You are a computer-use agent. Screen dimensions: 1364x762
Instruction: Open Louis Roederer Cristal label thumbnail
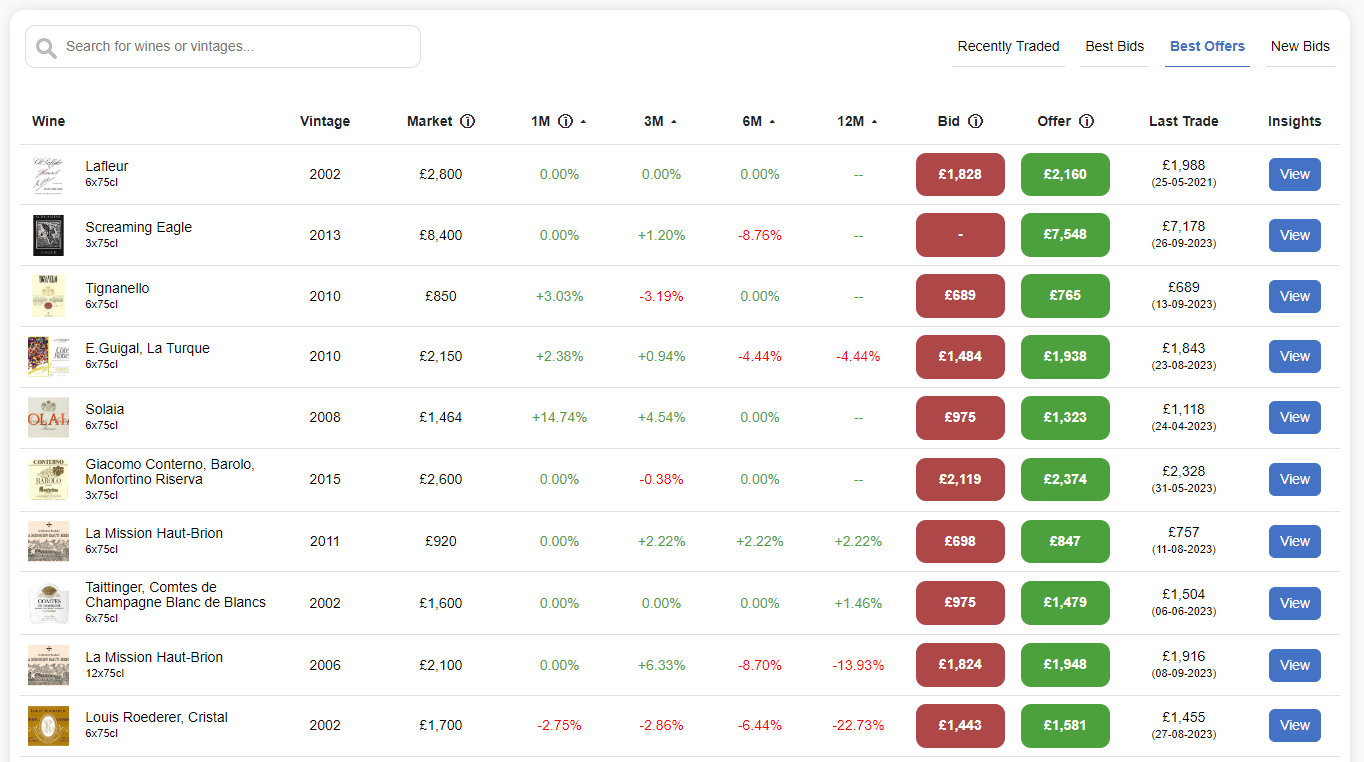[x=48, y=726]
